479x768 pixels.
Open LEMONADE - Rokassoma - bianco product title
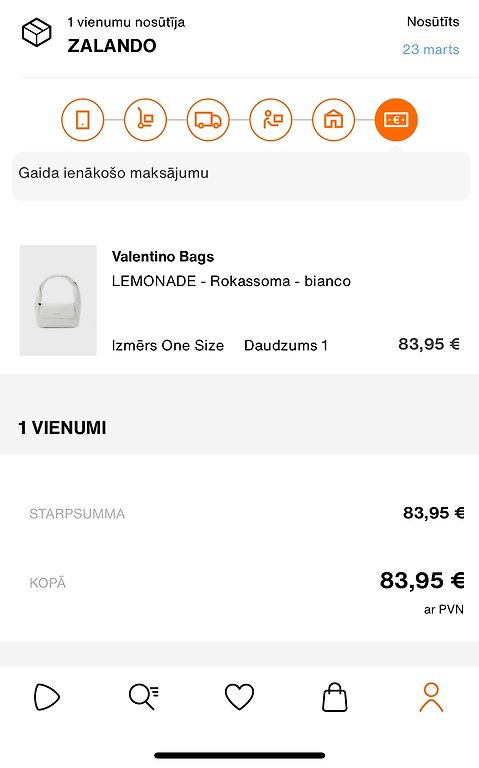click(x=231, y=281)
